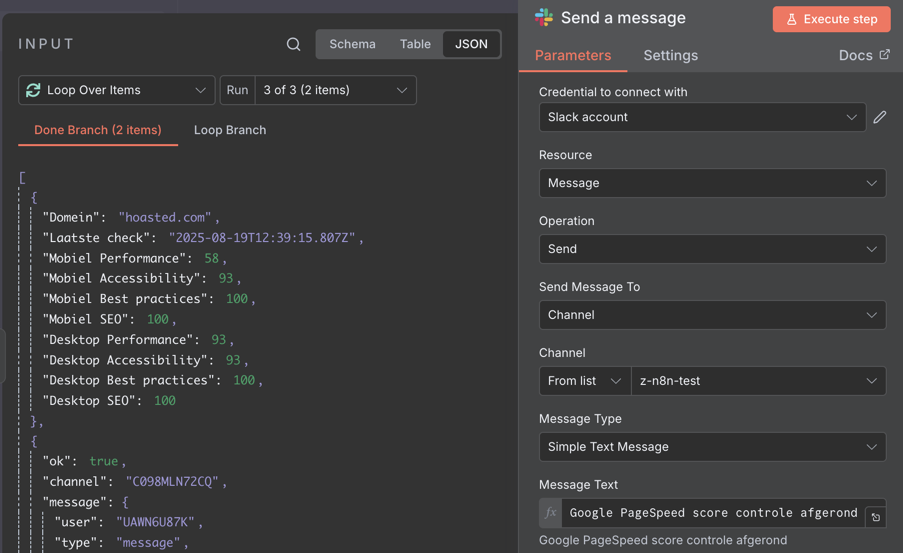Click the Laatste check timestamp value

[262, 238]
